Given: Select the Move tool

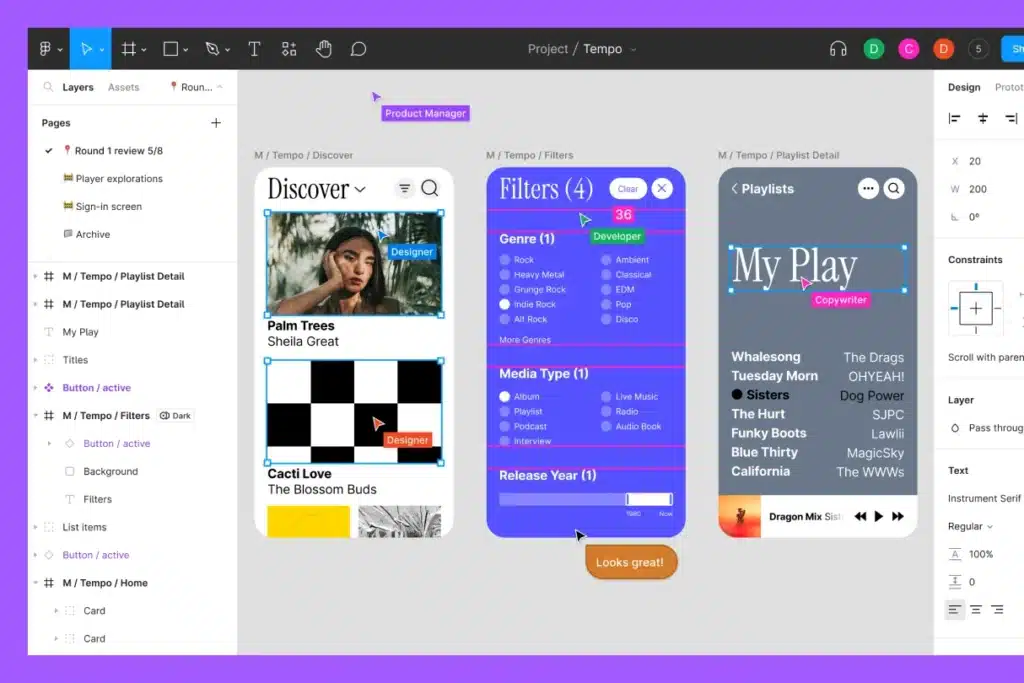Looking at the screenshot, I should tap(86, 49).
